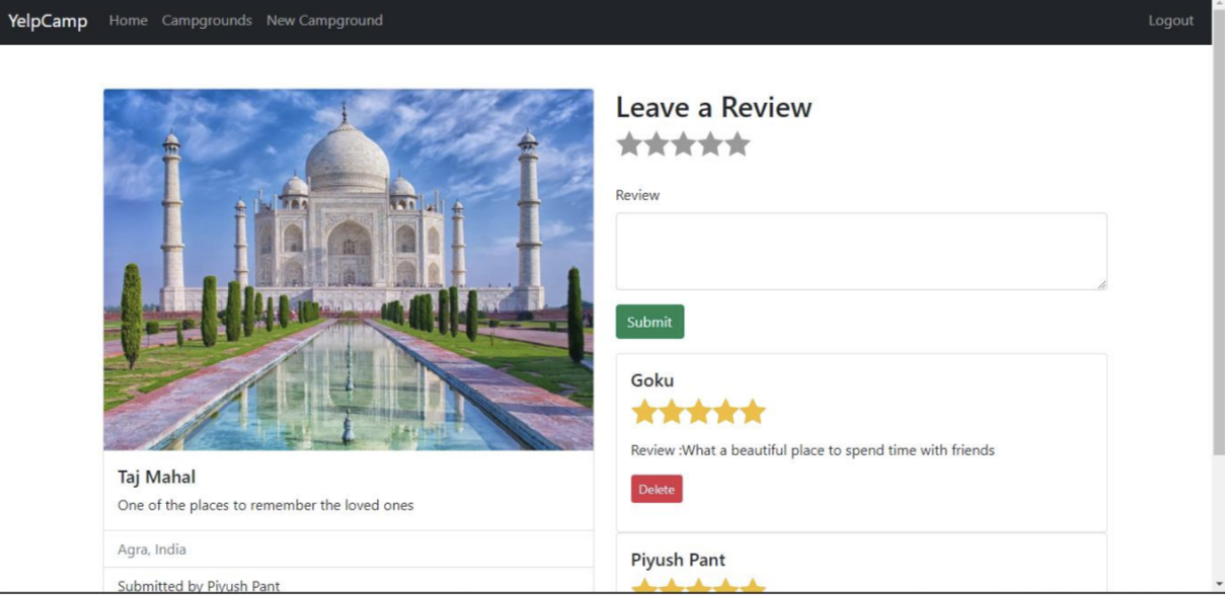
Task: Select the third star in Leave a Review rating
Action: pos(683,145)
